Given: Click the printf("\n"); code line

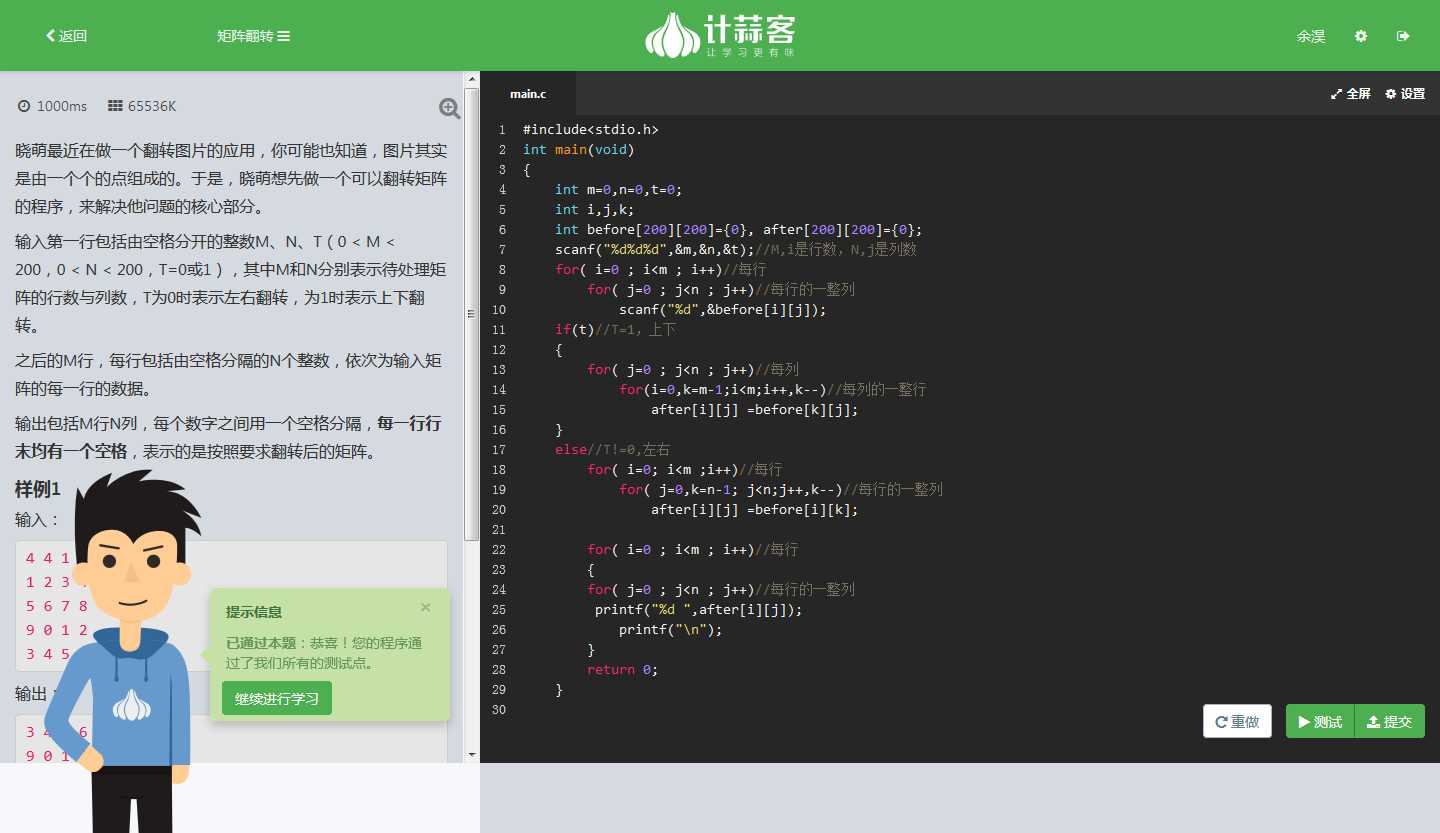Looking at the screenshot, I should [x=670, y=630].
